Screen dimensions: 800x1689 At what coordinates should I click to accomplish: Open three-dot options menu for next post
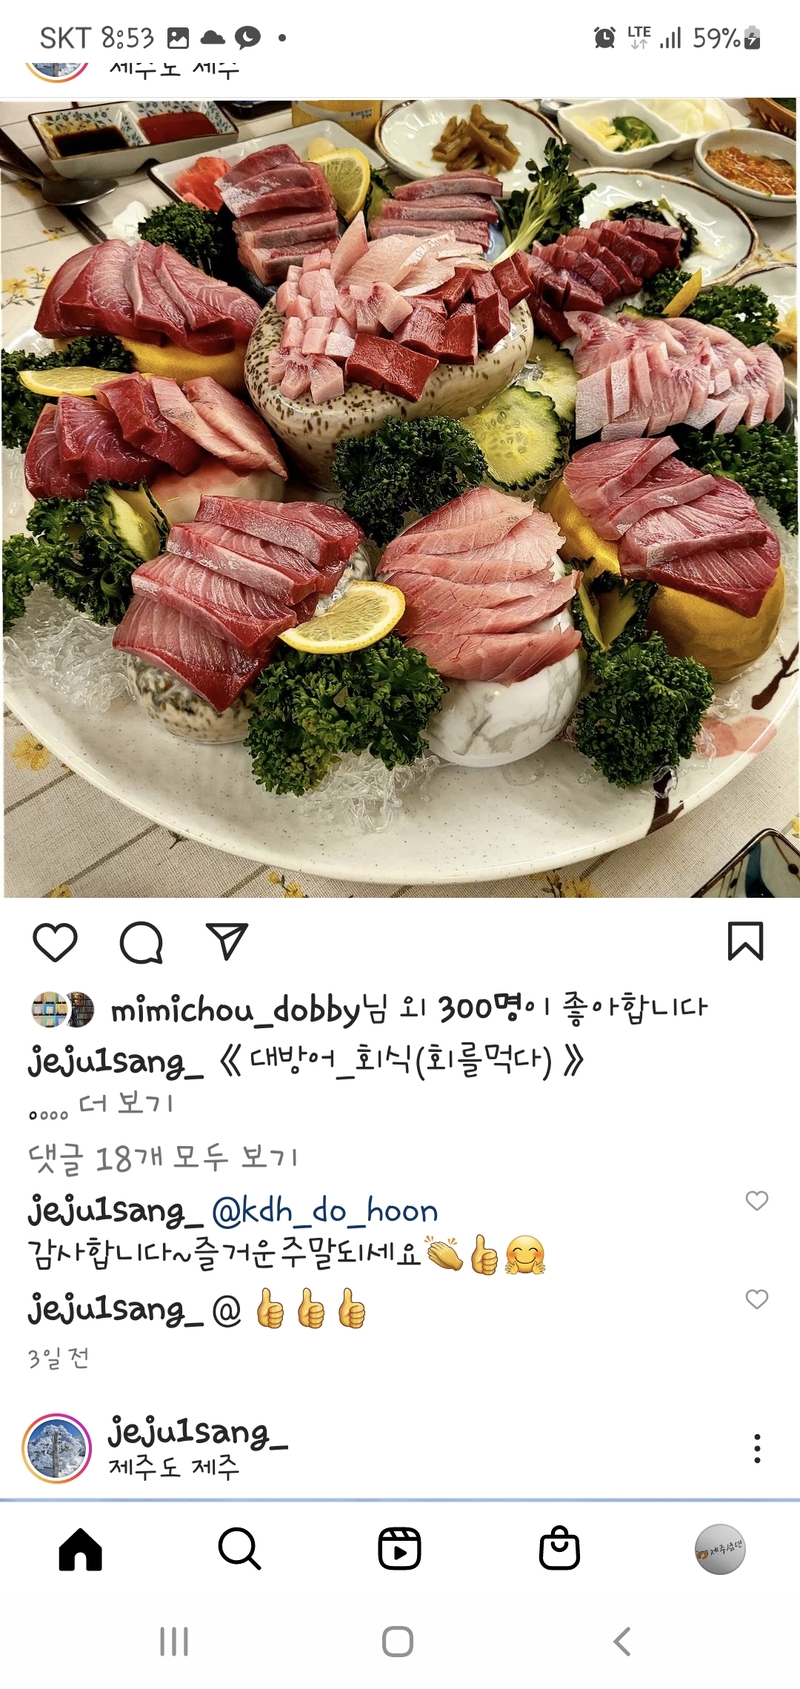coord(757,1448)
